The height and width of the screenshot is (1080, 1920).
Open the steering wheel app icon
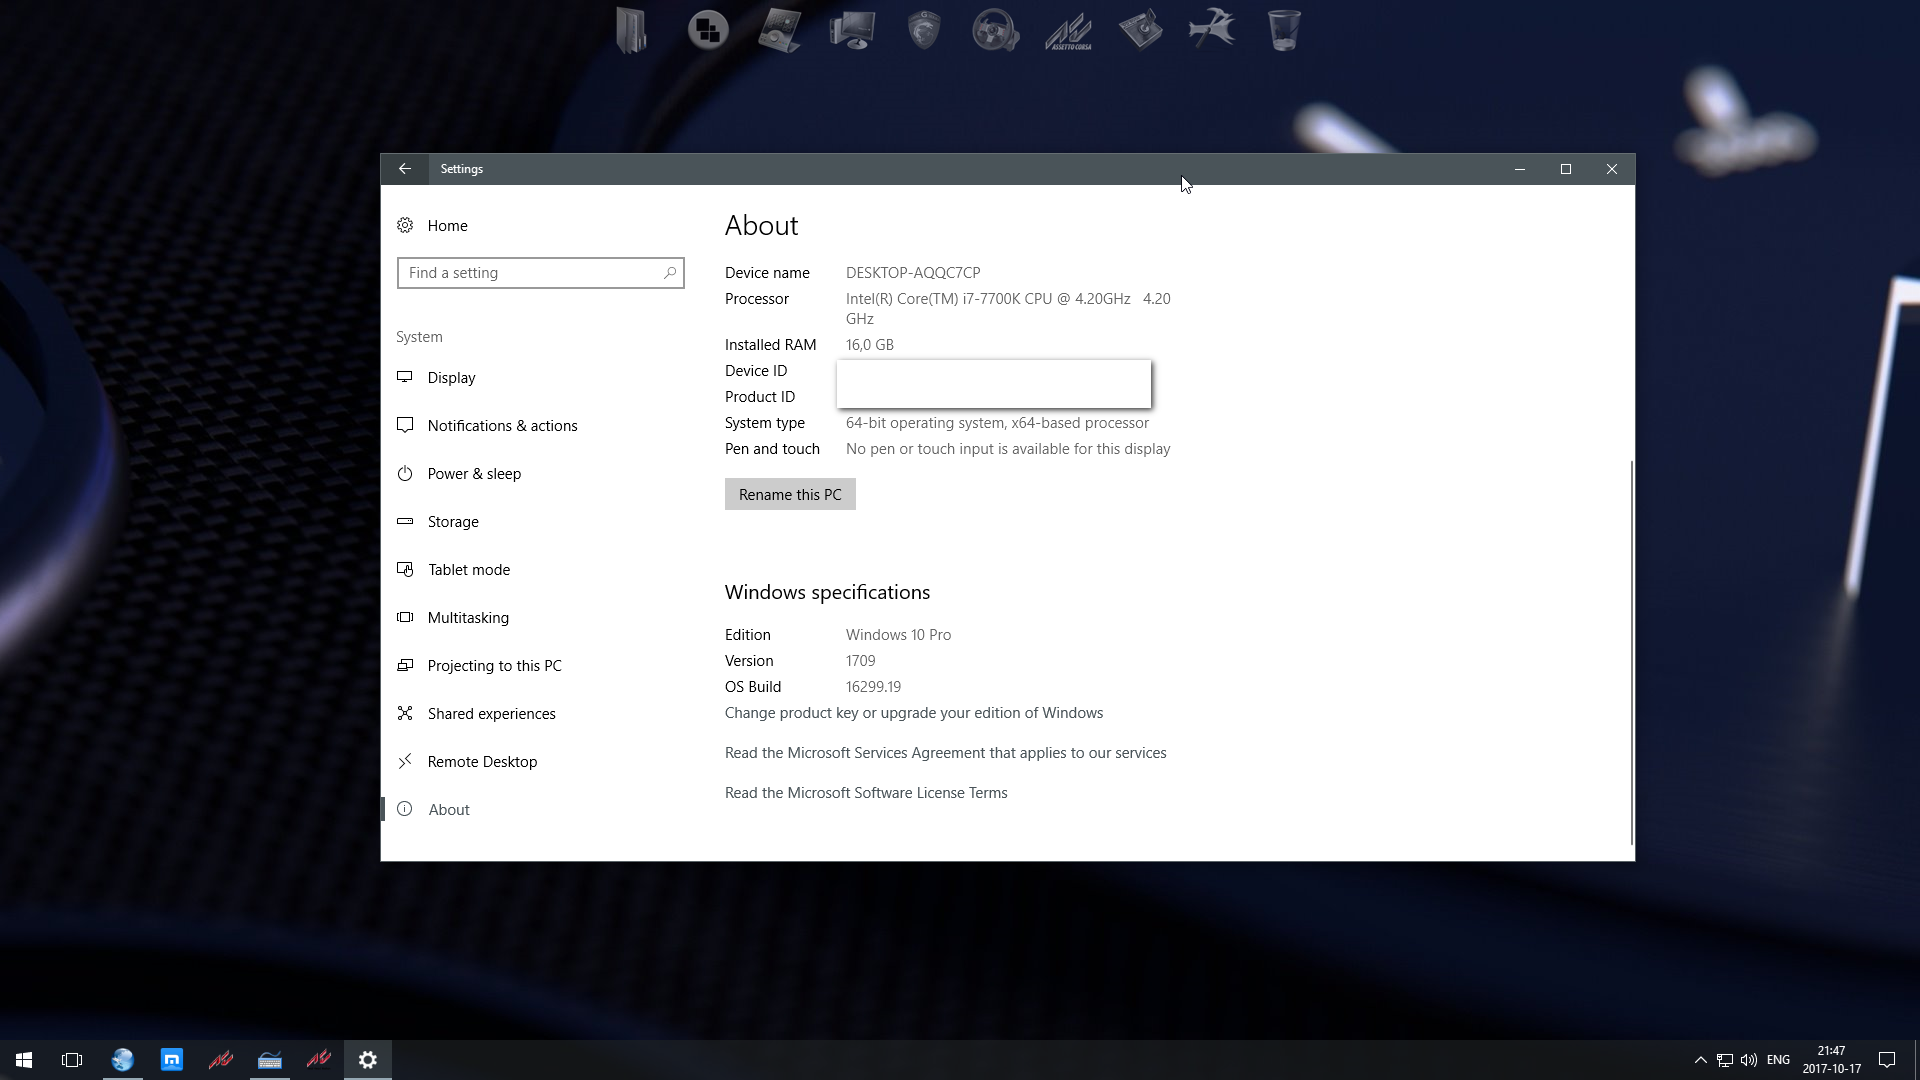pyautogui.click(x=995, y=30)
